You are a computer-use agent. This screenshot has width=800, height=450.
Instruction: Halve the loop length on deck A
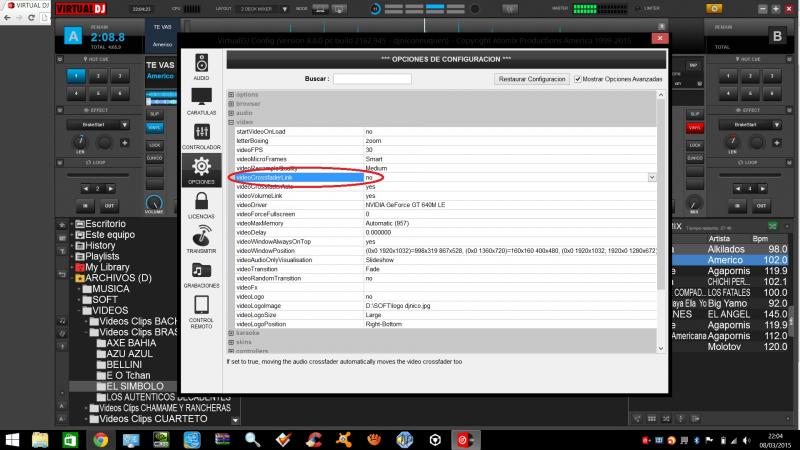pos(86,189)
